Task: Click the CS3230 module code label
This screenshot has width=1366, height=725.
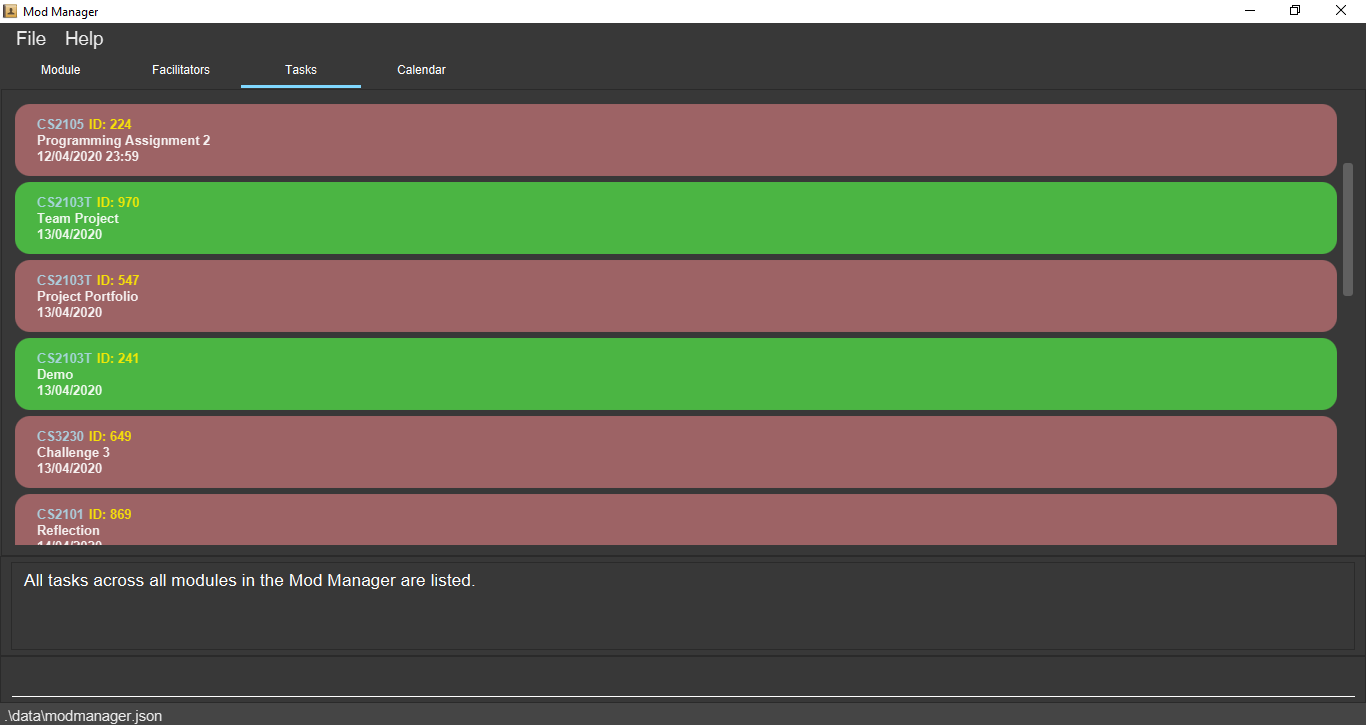Action: click(61, 436)
